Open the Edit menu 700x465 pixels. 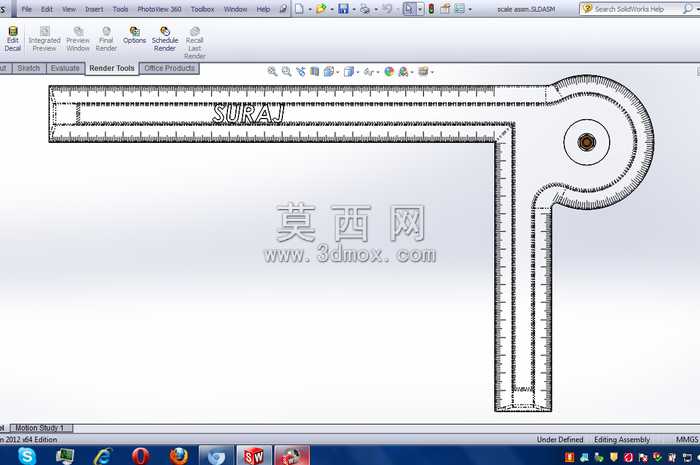(46, 9)
